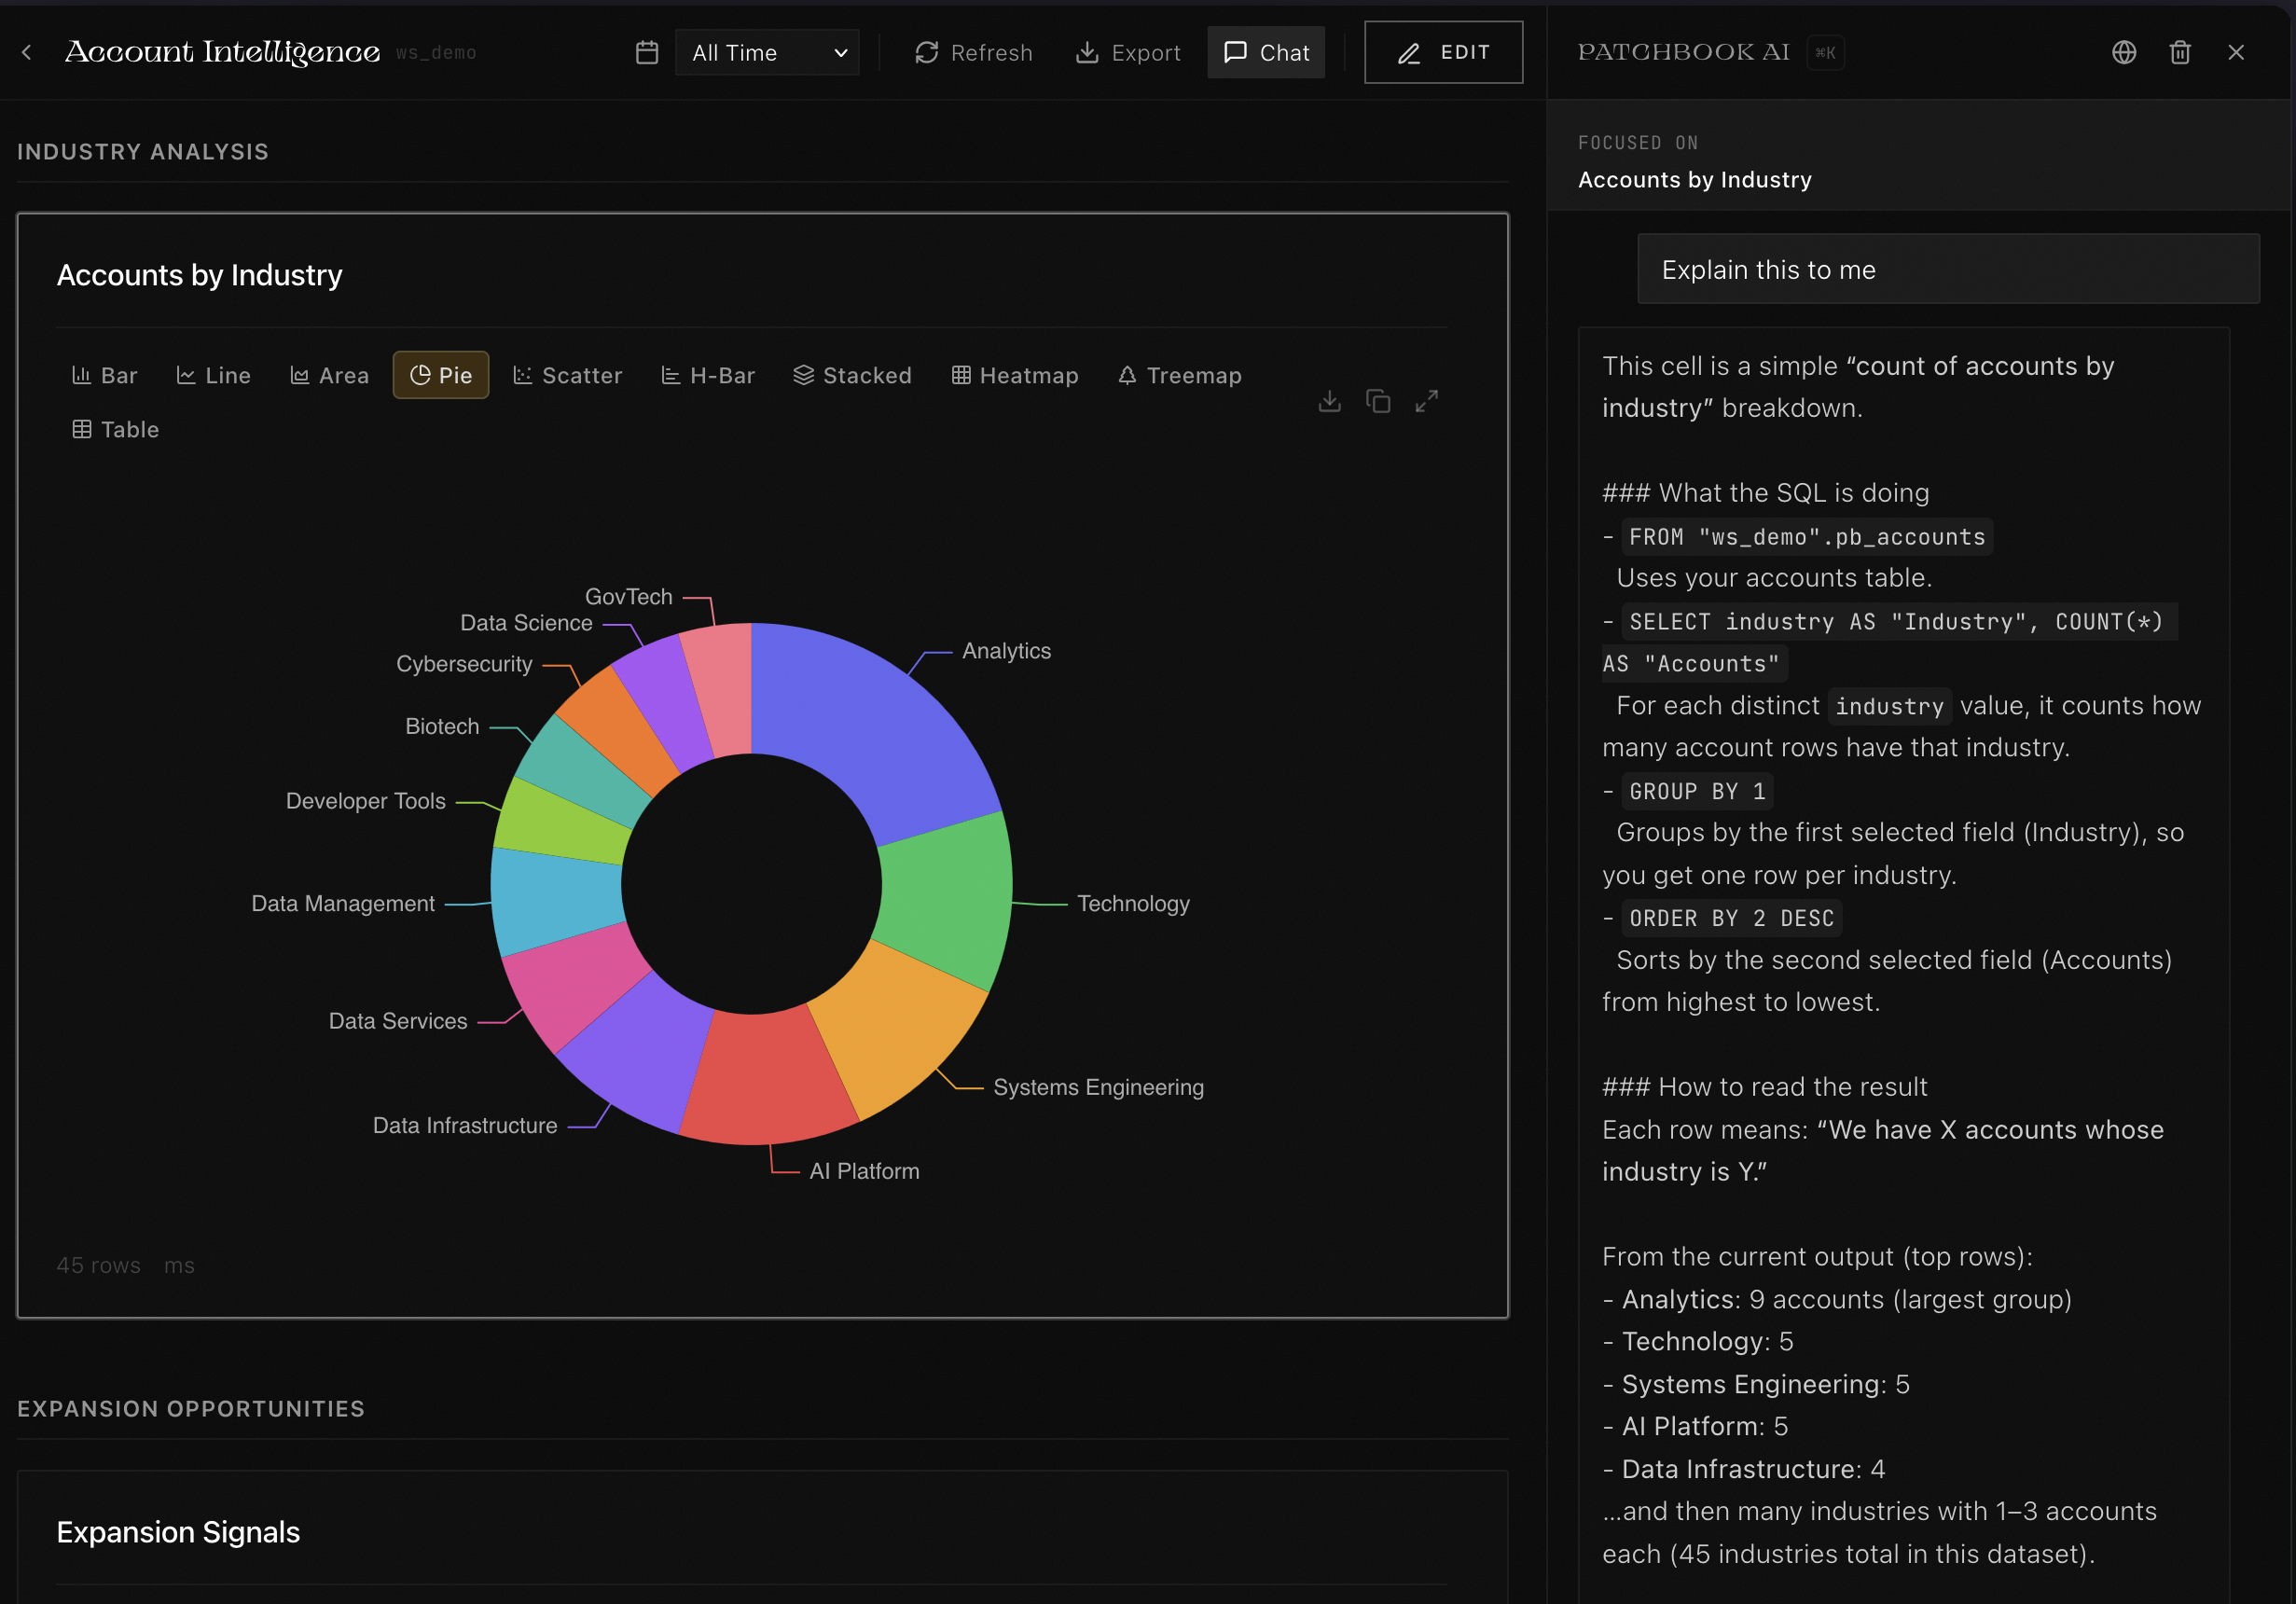The image size is (2296, 1604).
Task: Open the calendar date picker
Action: [x=646, y=52]
